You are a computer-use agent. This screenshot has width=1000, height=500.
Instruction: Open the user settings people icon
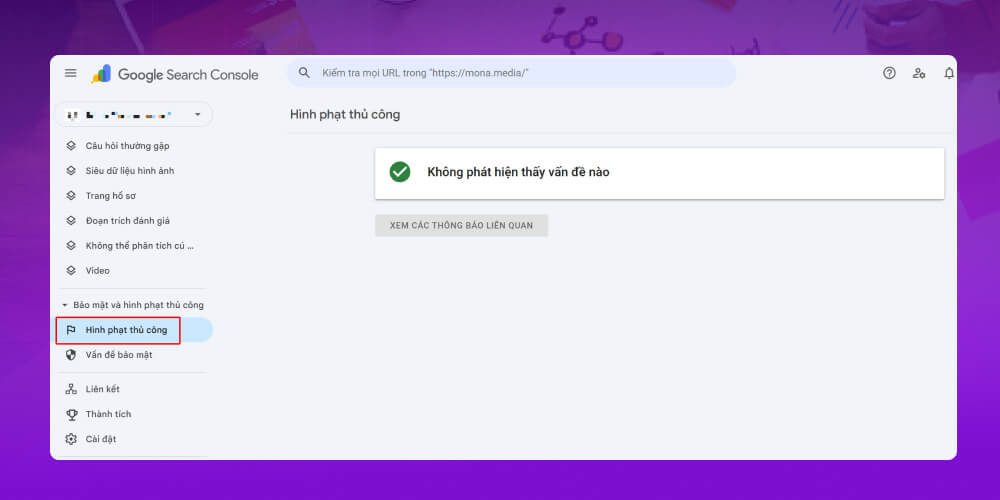919,73
